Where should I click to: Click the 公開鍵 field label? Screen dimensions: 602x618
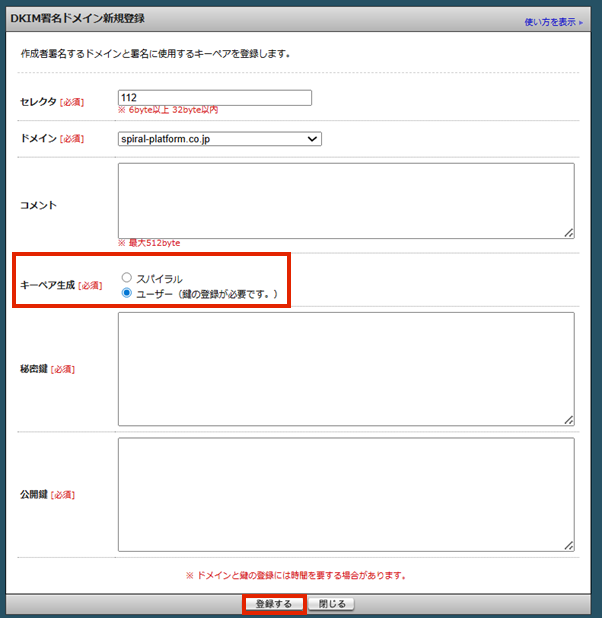(x=34, y=495)
